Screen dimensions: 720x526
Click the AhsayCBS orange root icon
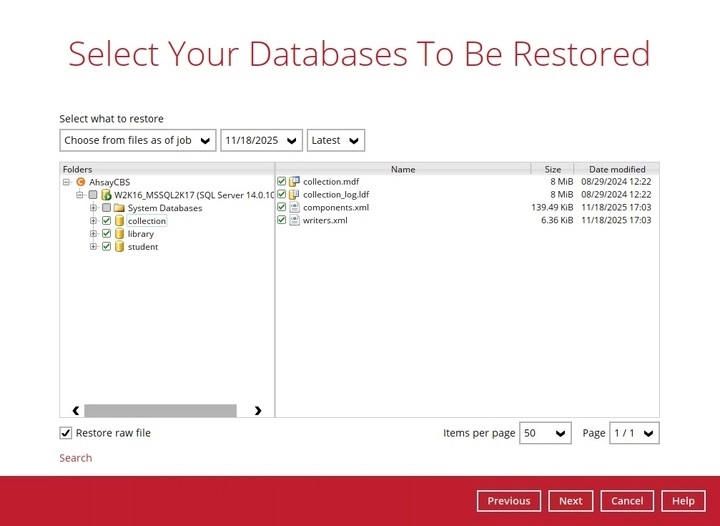click(81, 182)
